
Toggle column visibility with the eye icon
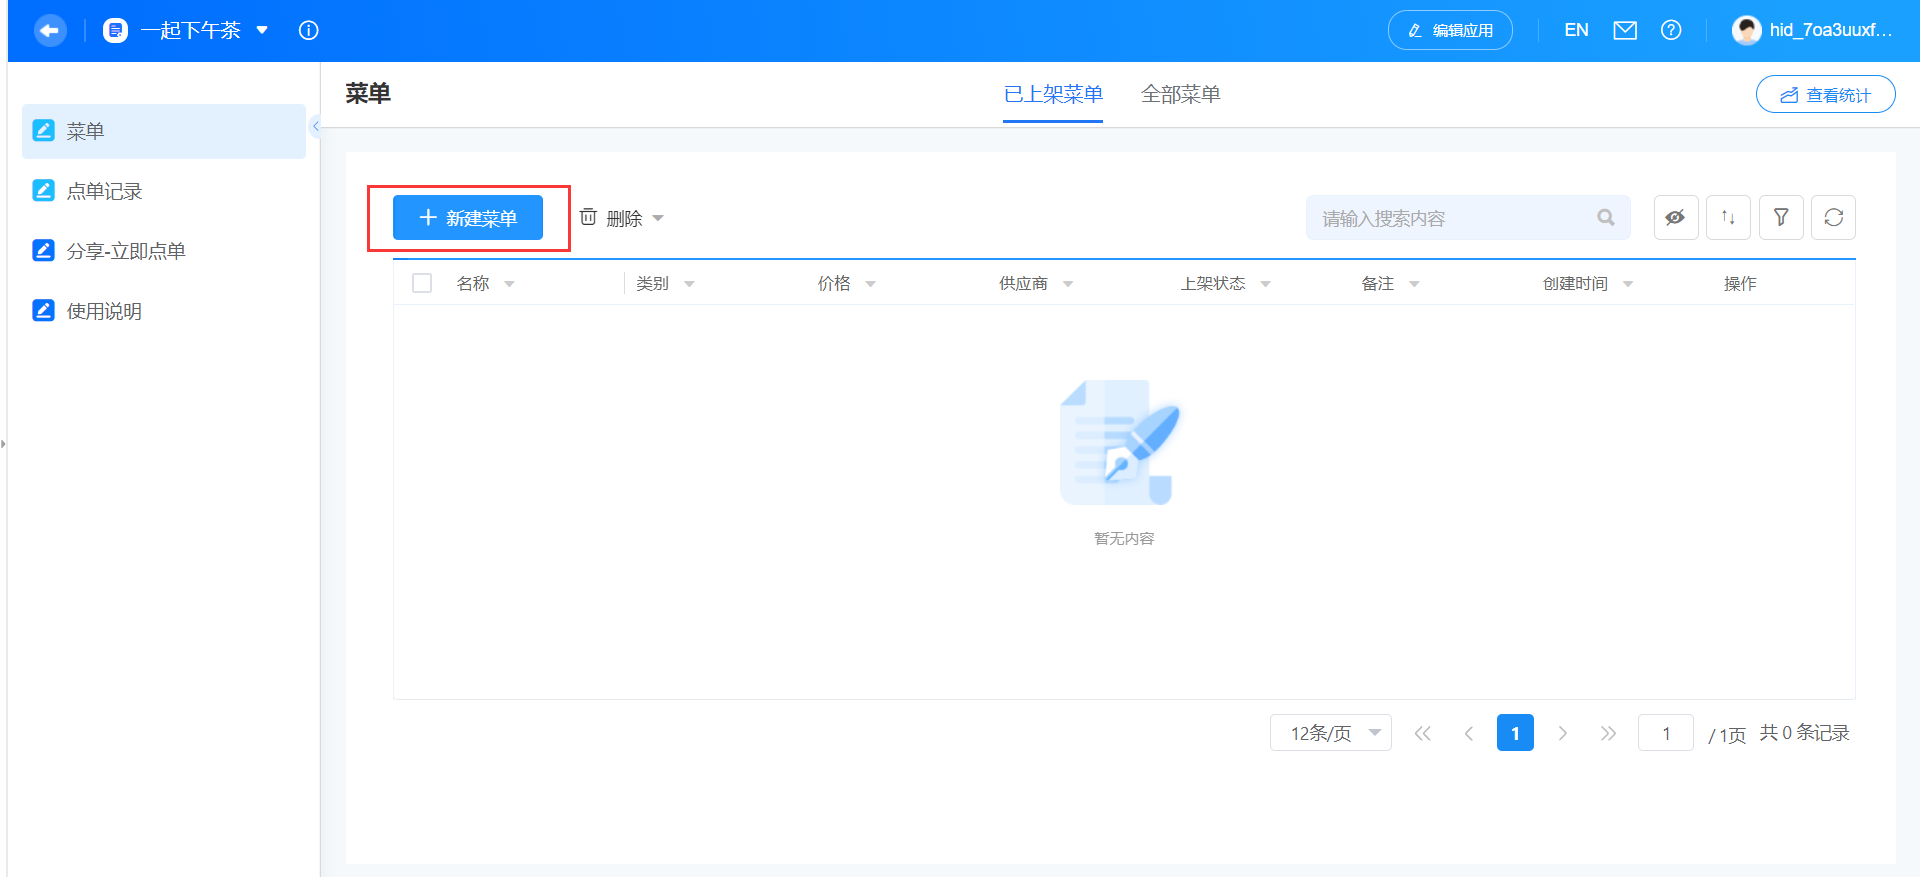(x=1676, y=218)
